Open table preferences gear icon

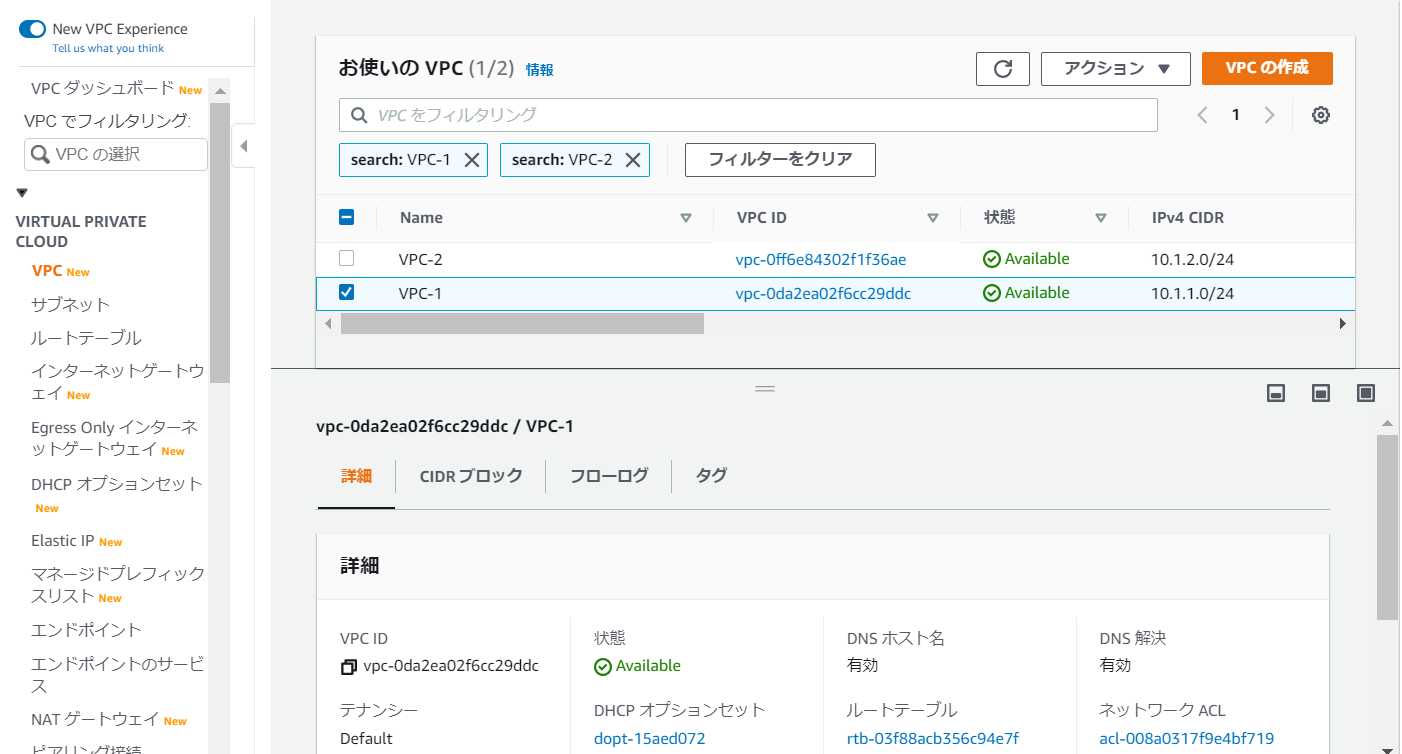pyautogui.click(x=1321, y=115)
